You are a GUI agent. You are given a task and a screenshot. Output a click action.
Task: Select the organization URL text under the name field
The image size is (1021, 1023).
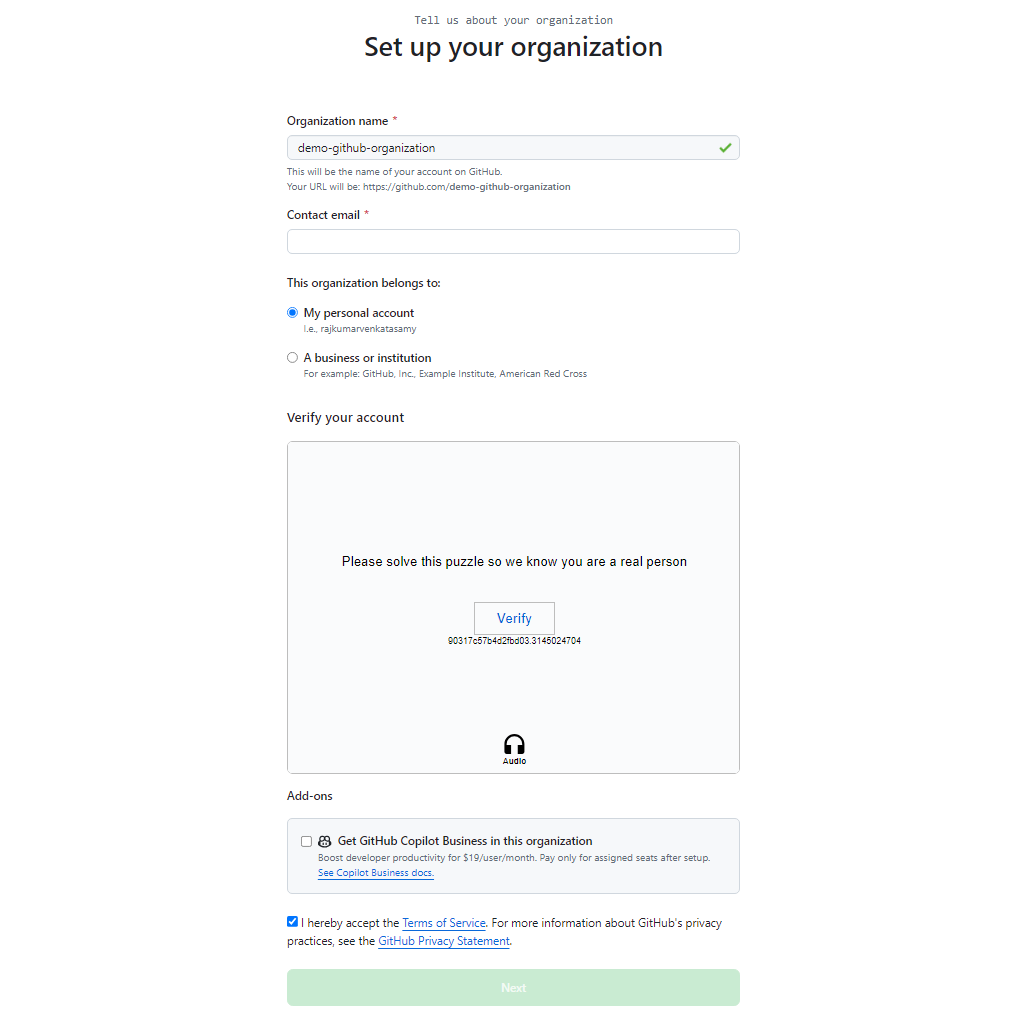pos(428,186)
